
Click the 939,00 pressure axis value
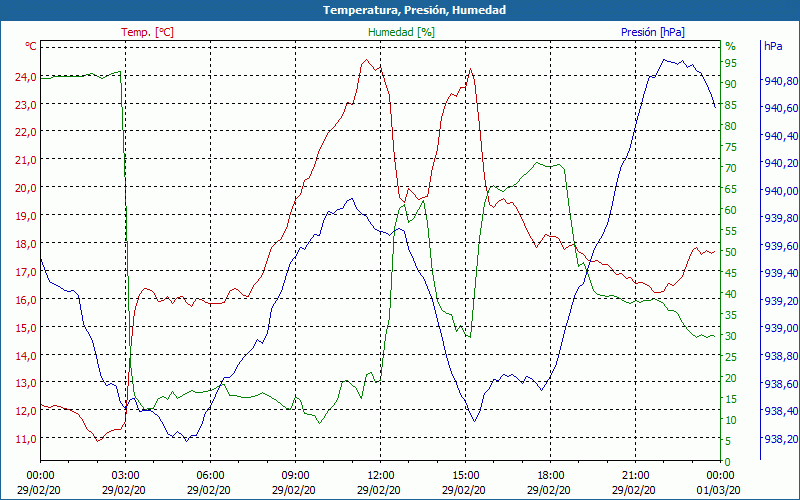point(781,328)
